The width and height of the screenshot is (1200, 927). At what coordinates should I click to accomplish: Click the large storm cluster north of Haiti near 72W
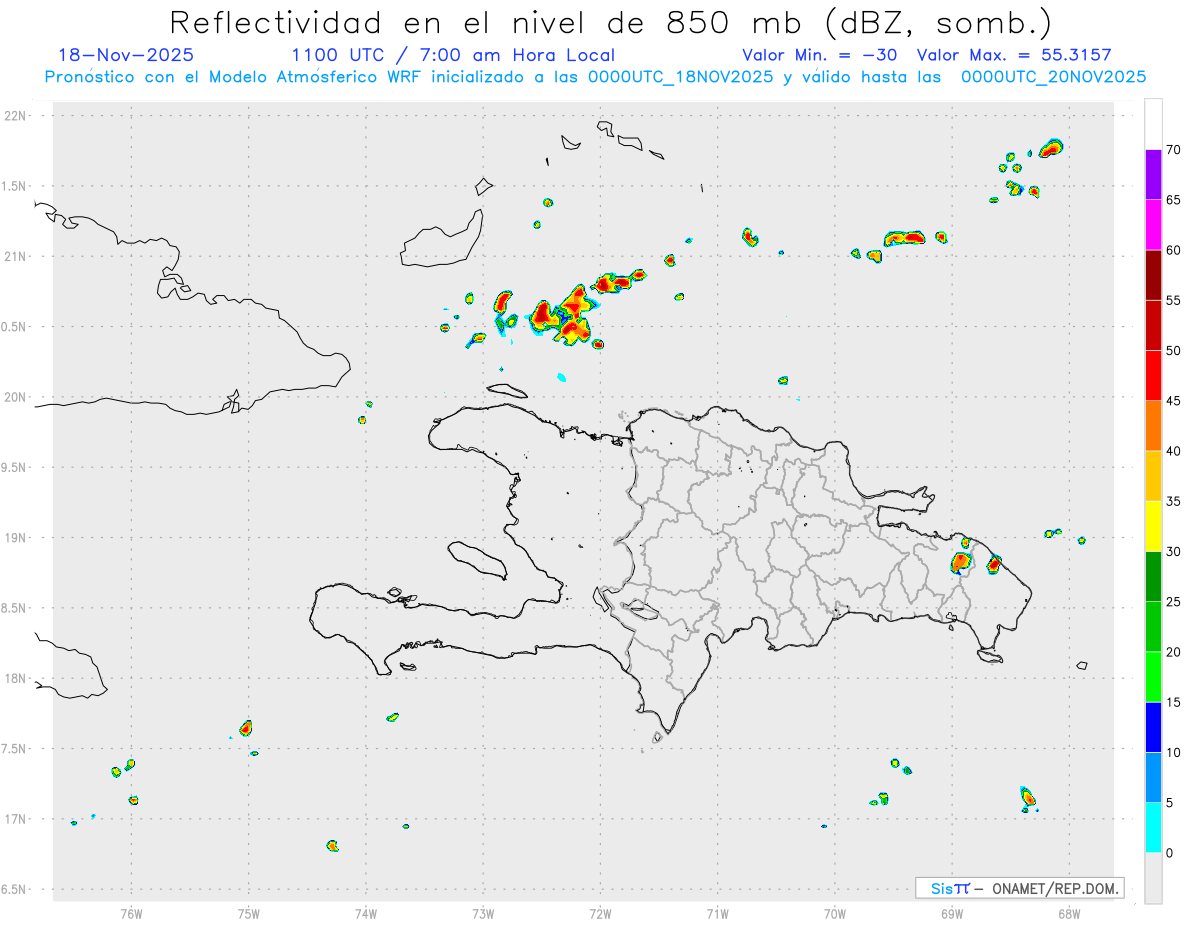563,314
